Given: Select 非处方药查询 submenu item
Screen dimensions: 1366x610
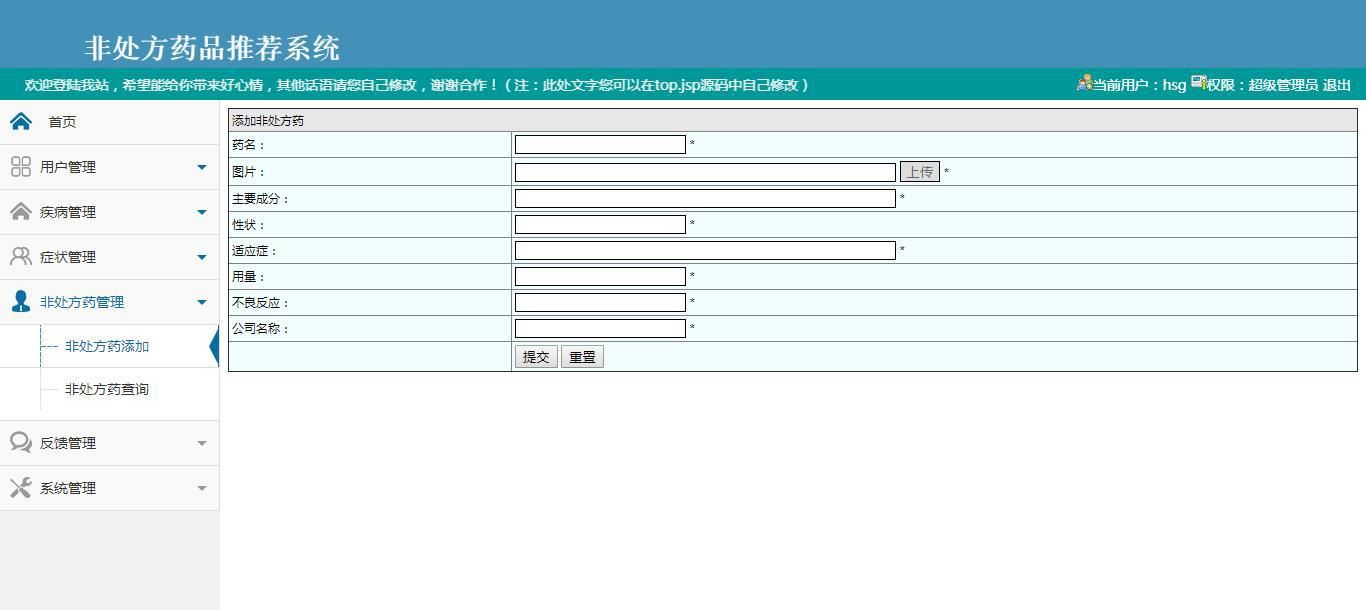Looking at the screenshot, I should point(107,389).
